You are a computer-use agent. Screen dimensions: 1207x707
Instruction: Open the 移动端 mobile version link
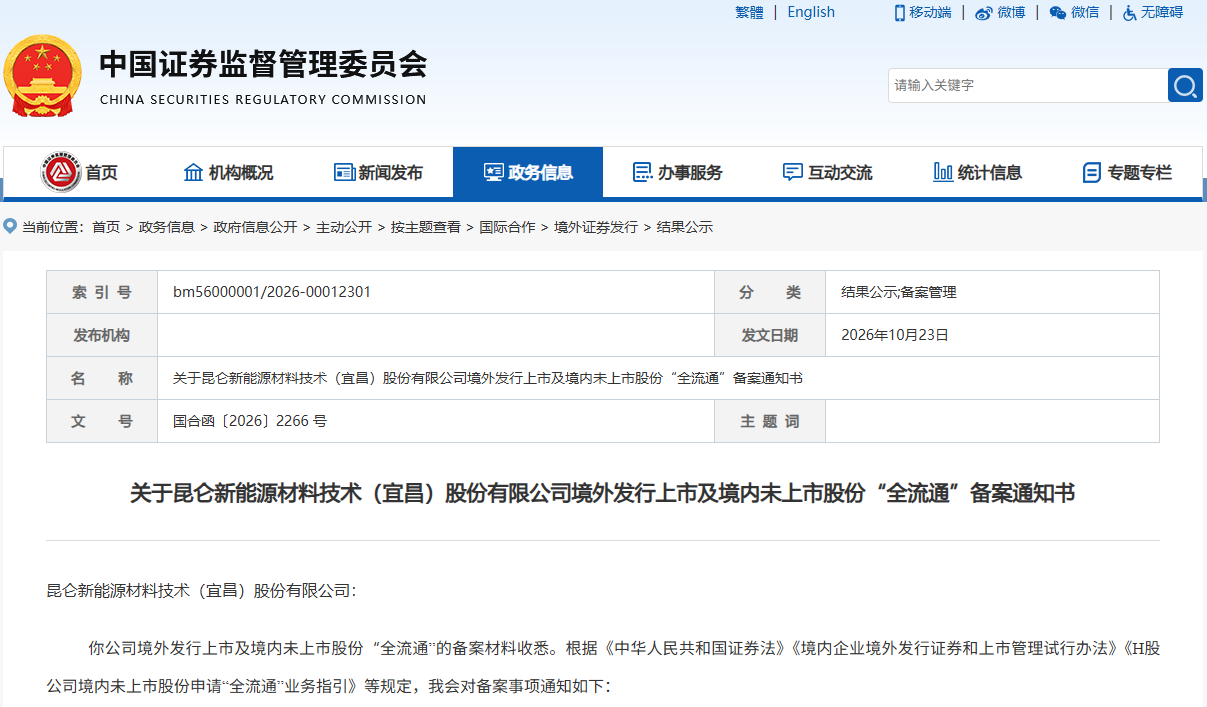tap(930, 12)
